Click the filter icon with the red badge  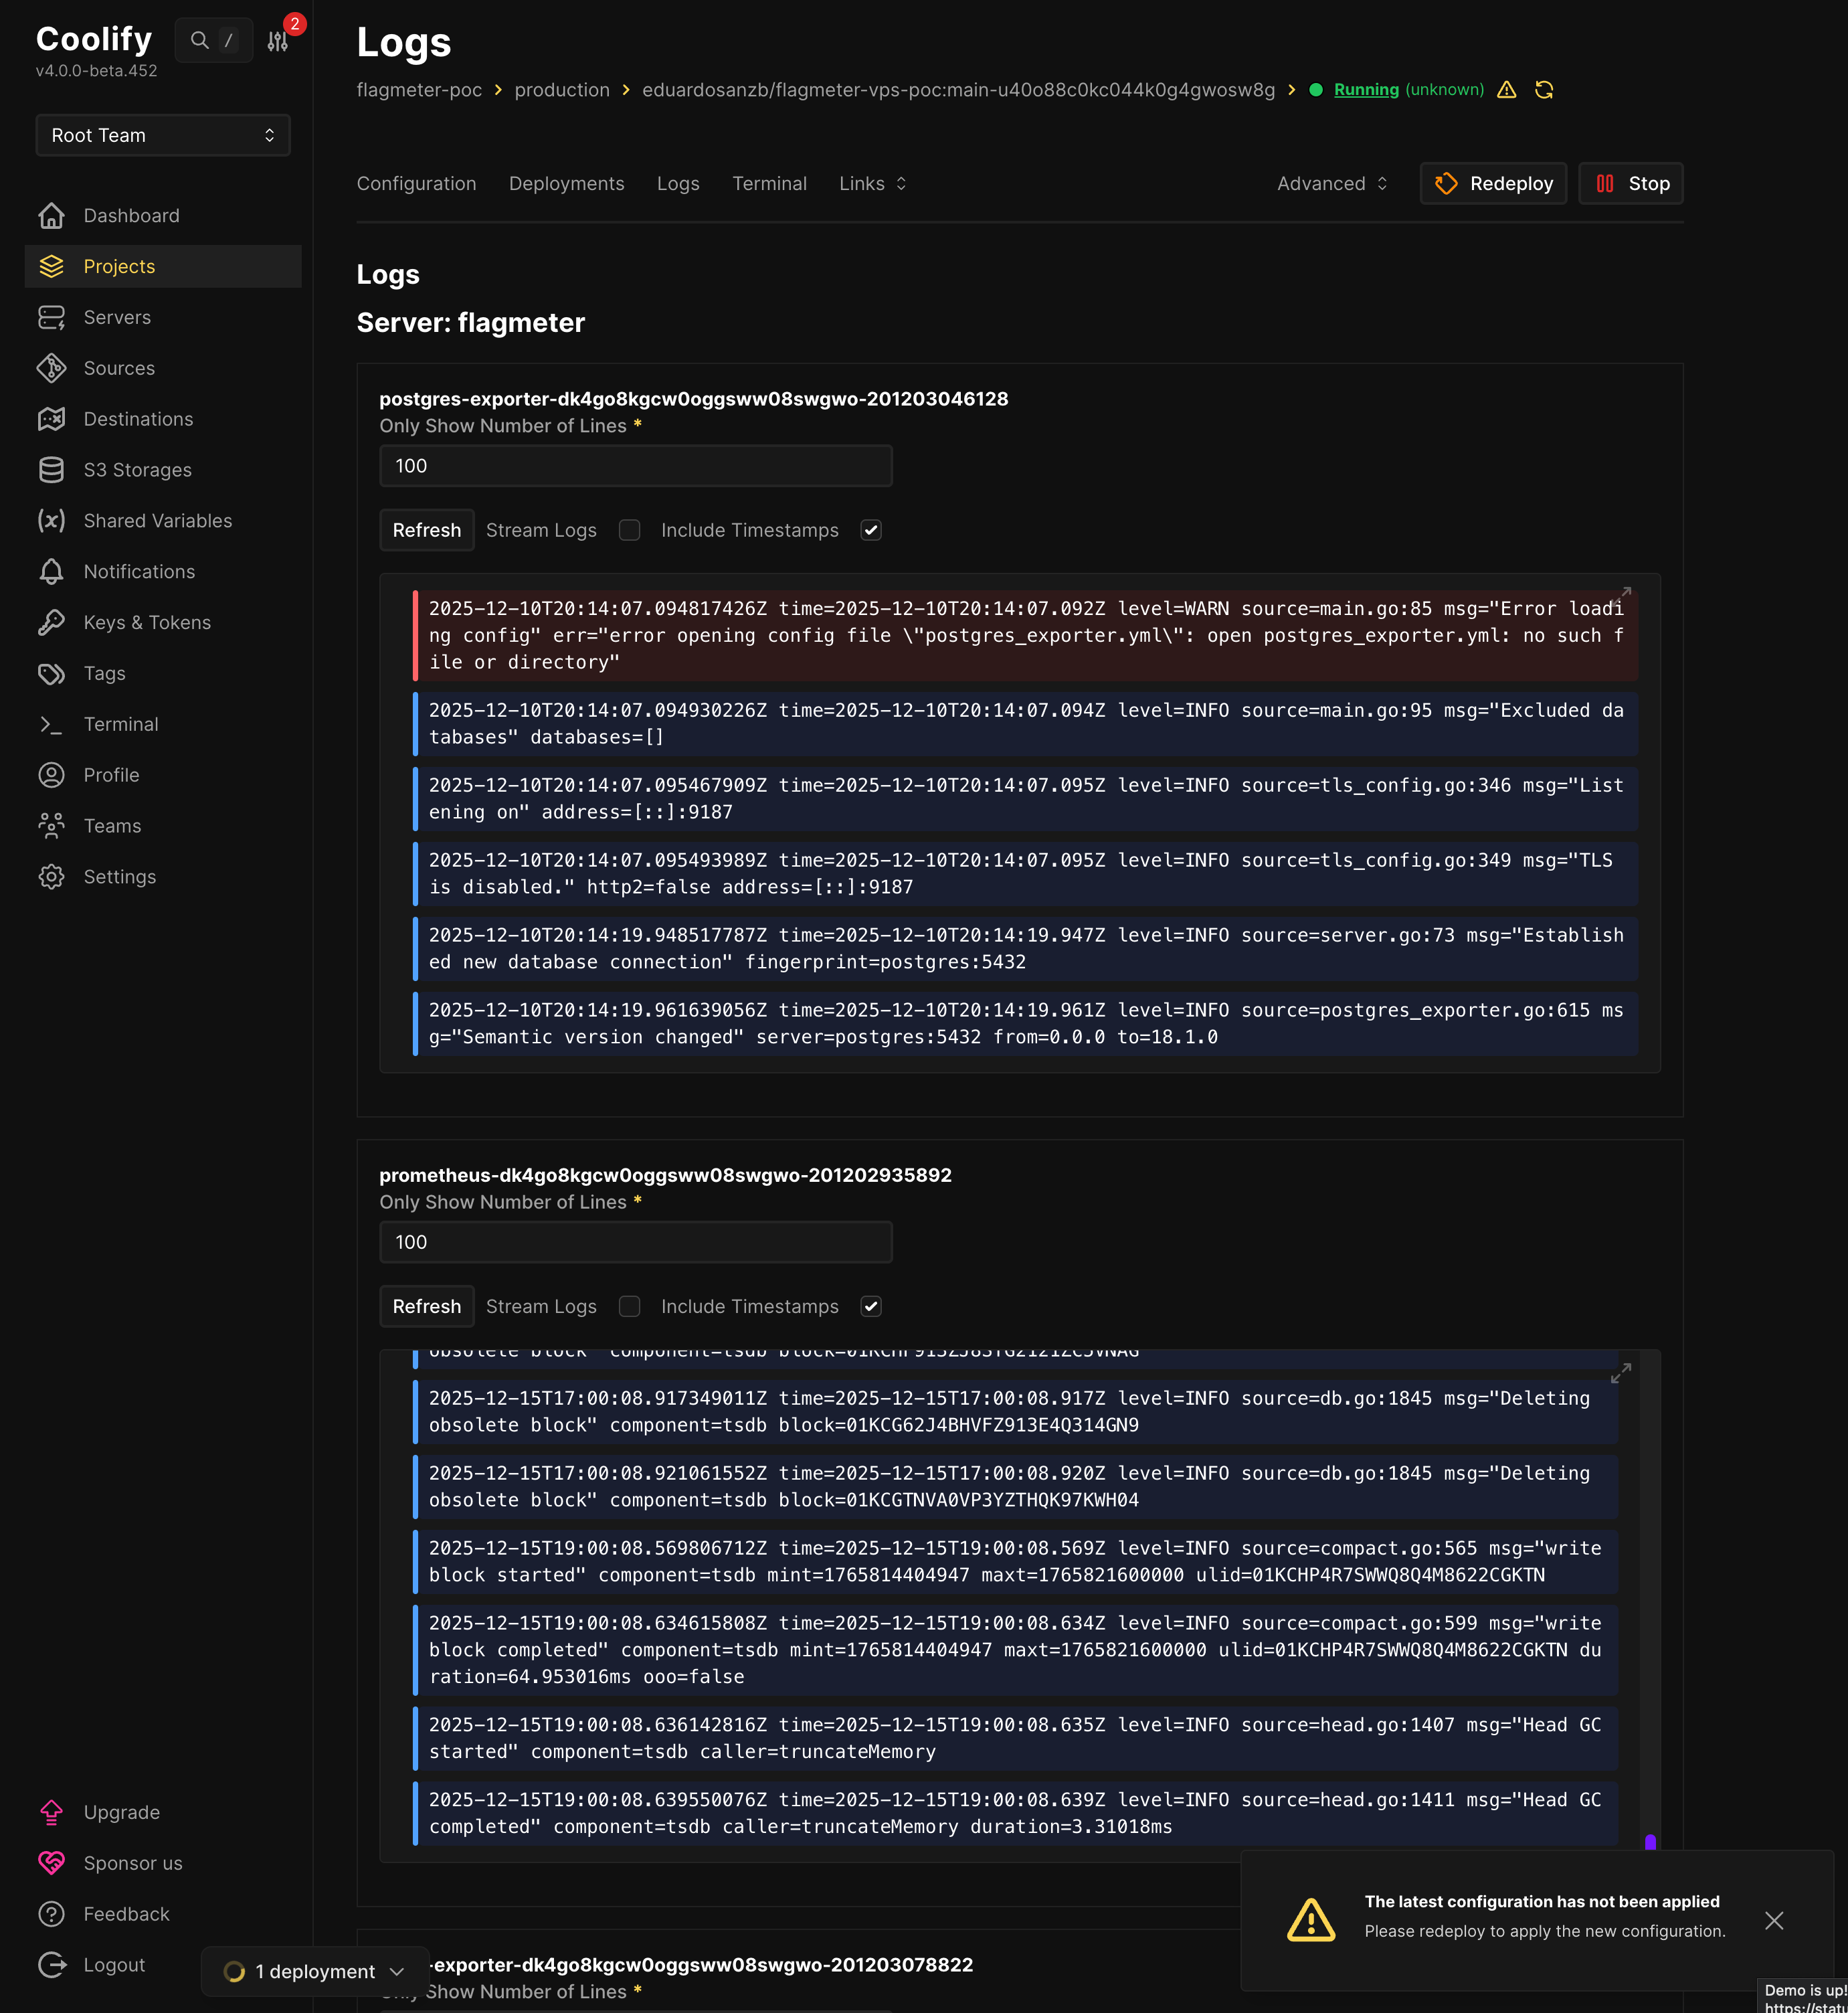pos(277,40)
